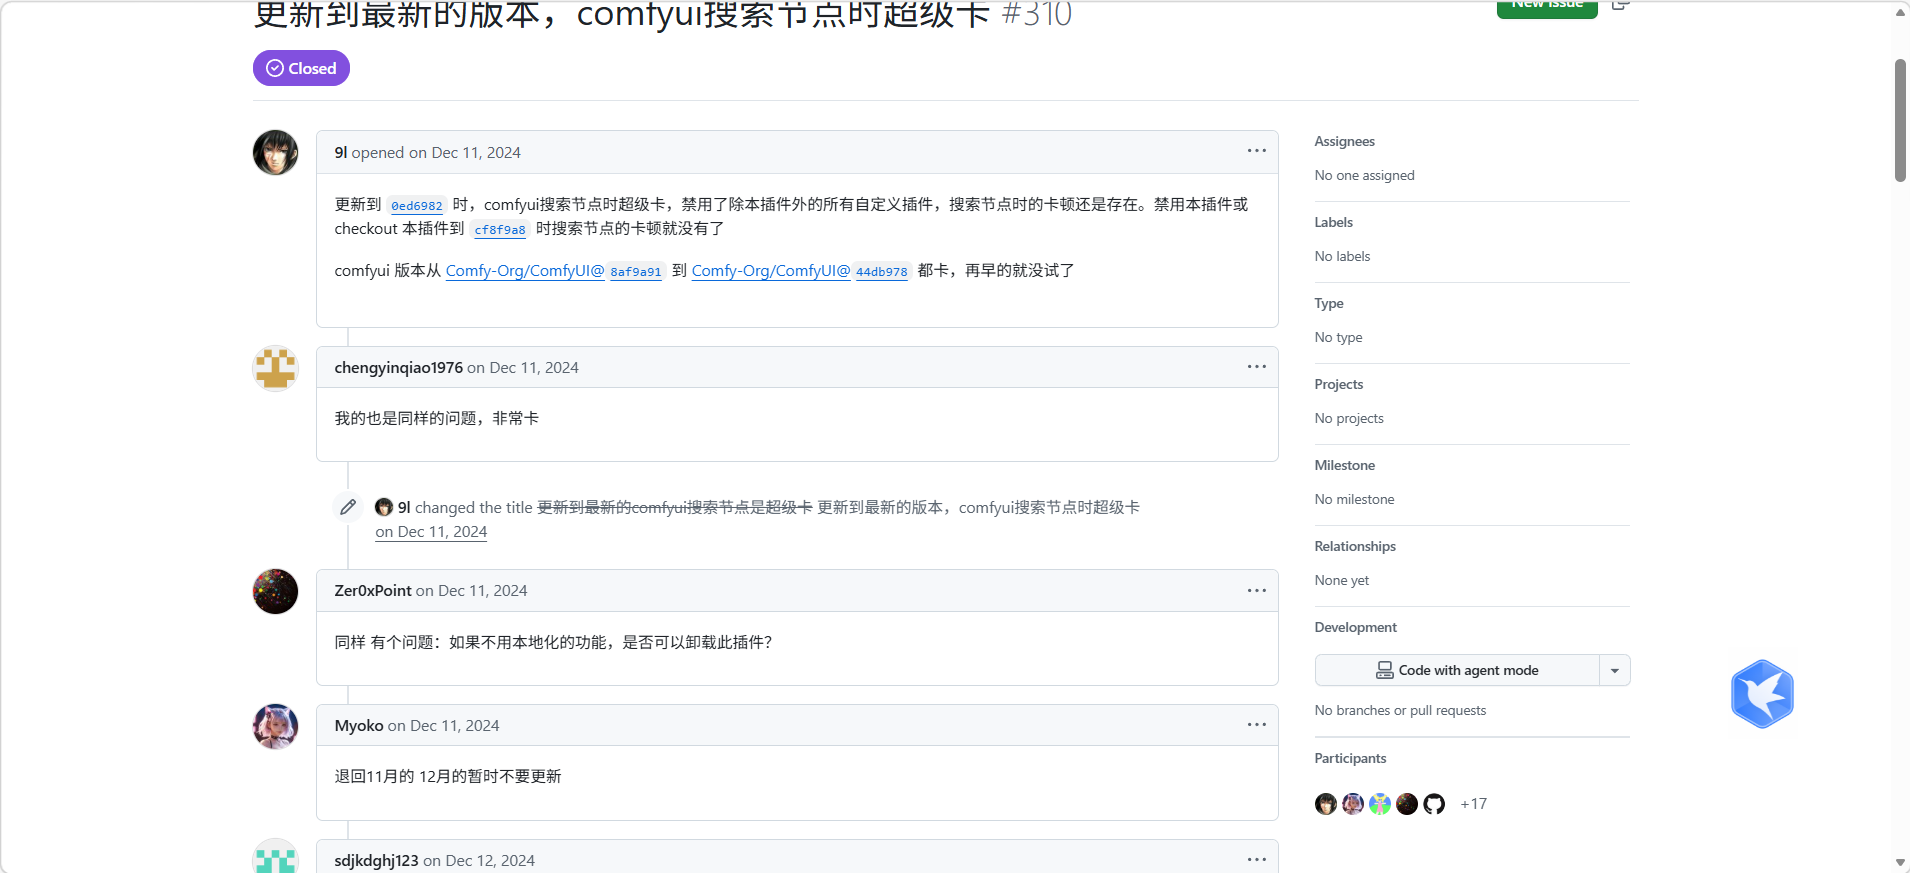Open options menu on sdjkdghj123's comment
The image size is (1910, 873).
pos(1256,860)
